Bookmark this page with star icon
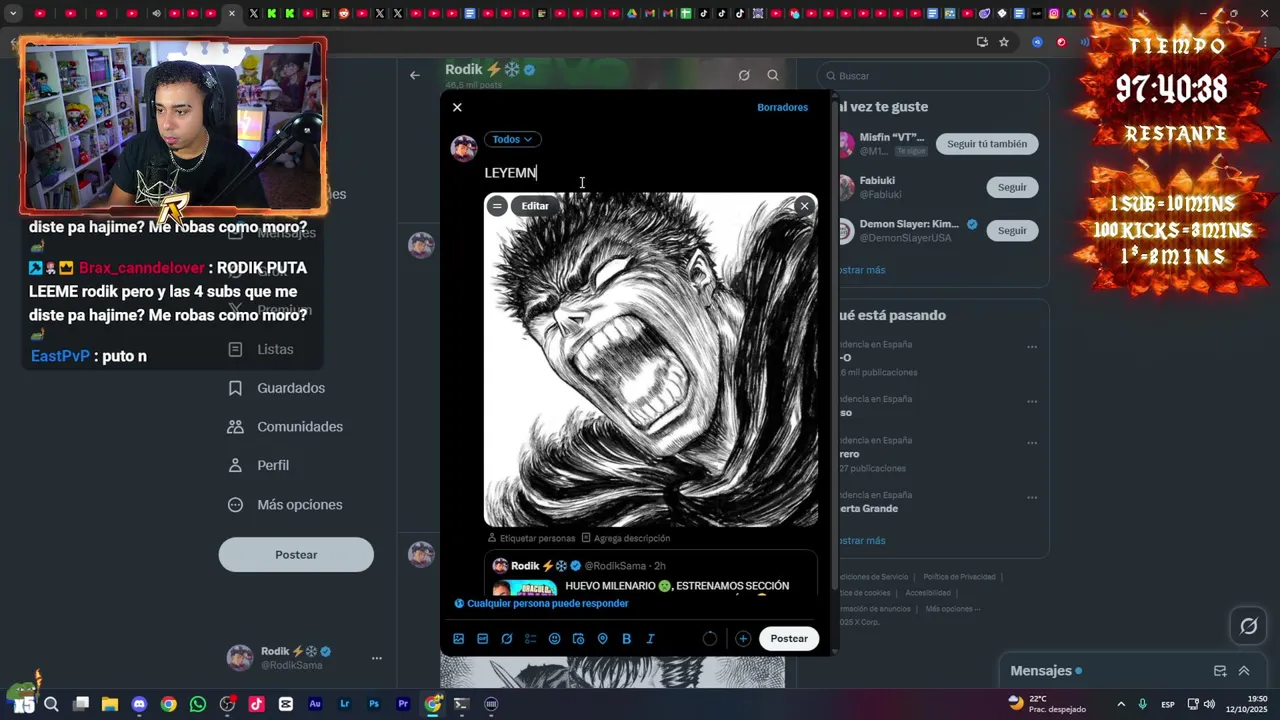Viewport: 1280px width, 720px height. [x=1004, y=42]
